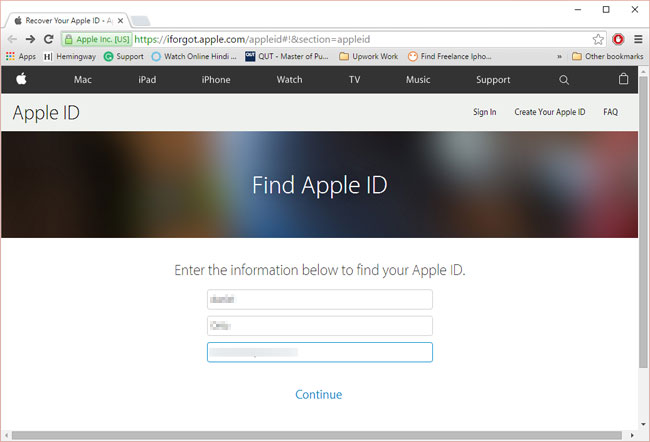
Task: Open the Upwork Work bookmark folder
Action: tap(369, 56)
